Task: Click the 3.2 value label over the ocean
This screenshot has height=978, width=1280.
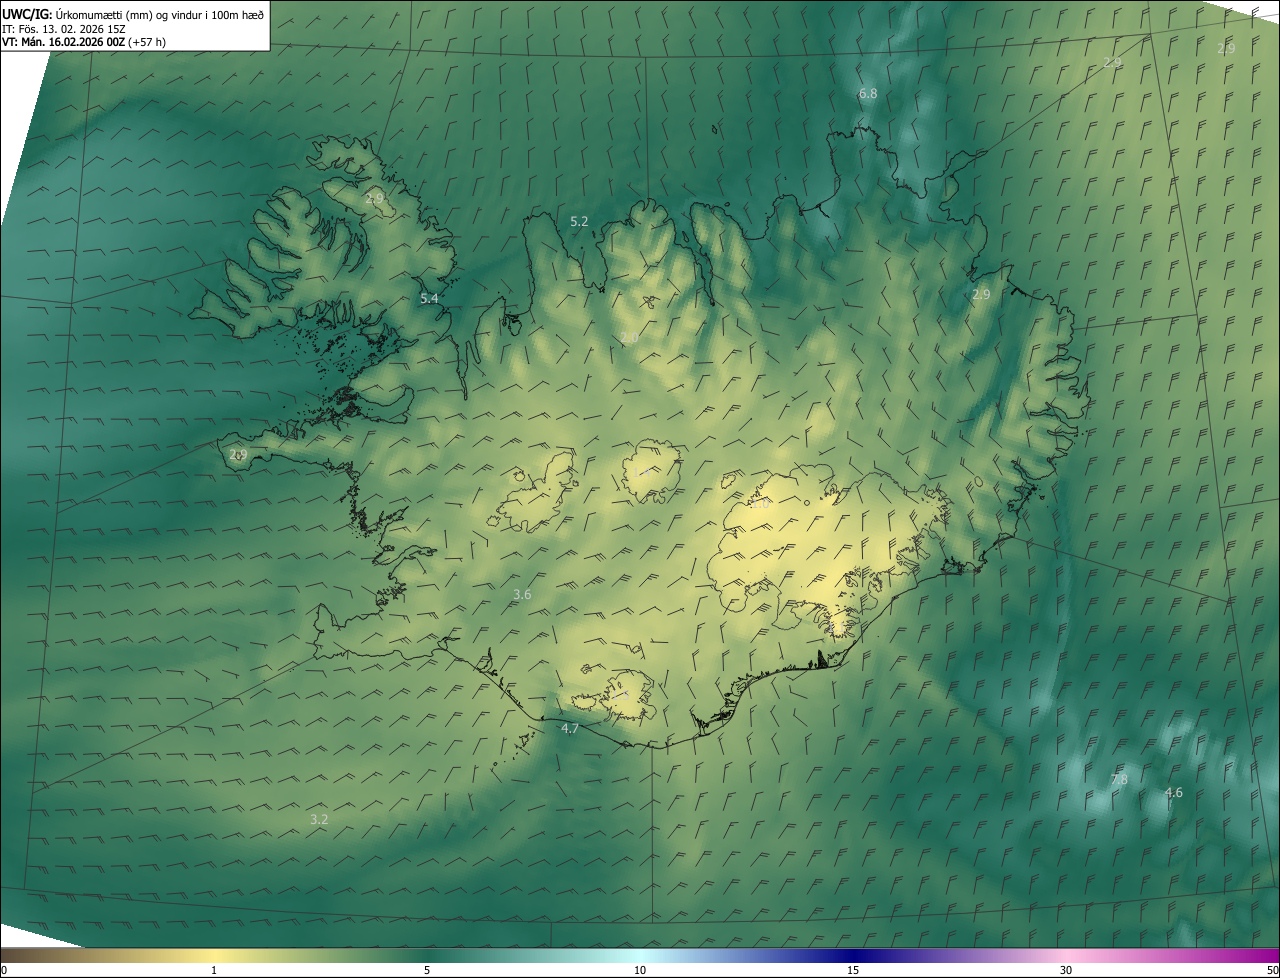Action: tap(319, 819)
